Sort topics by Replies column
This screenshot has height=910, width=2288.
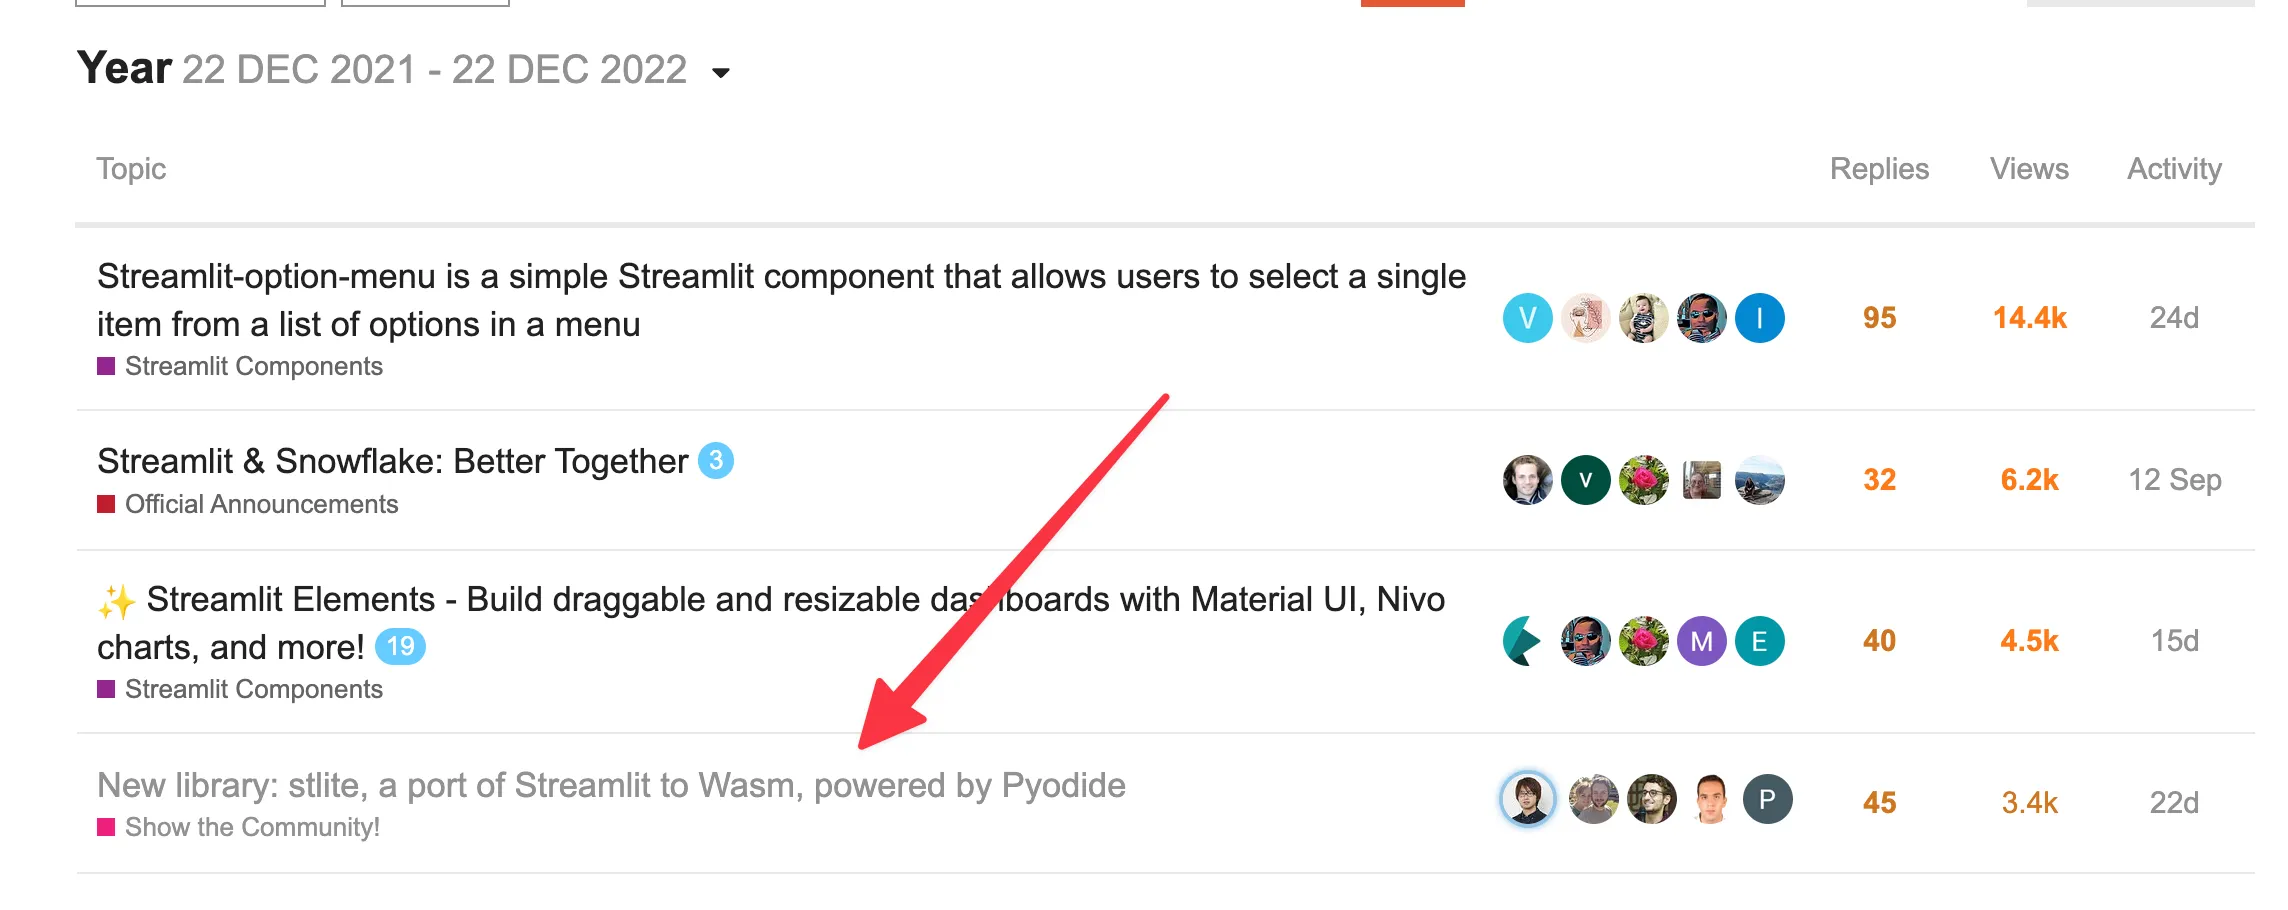tap(1879, 169)
